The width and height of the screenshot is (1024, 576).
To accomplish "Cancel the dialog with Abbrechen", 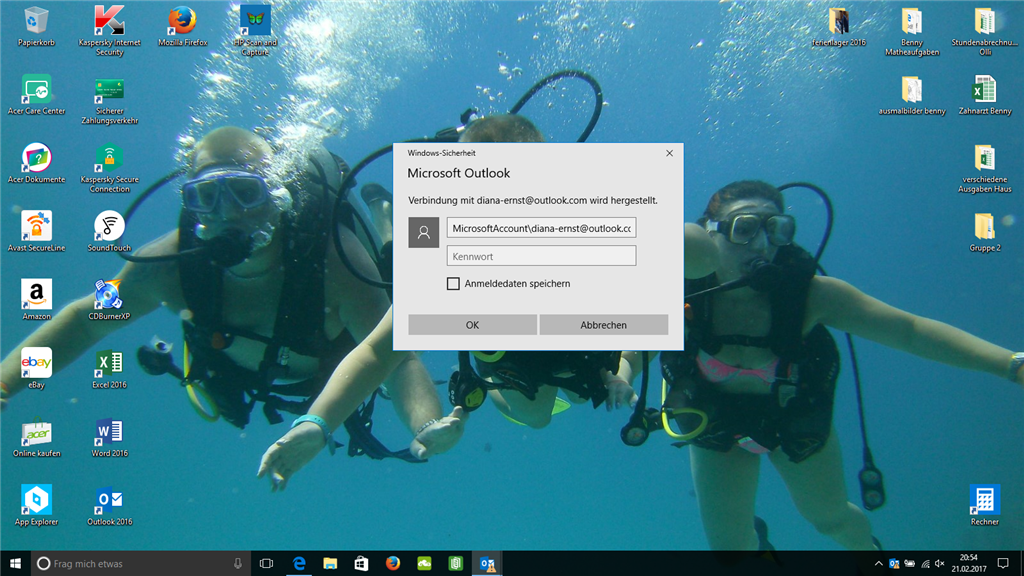I will pyautogui.click(x=603, y=325).
